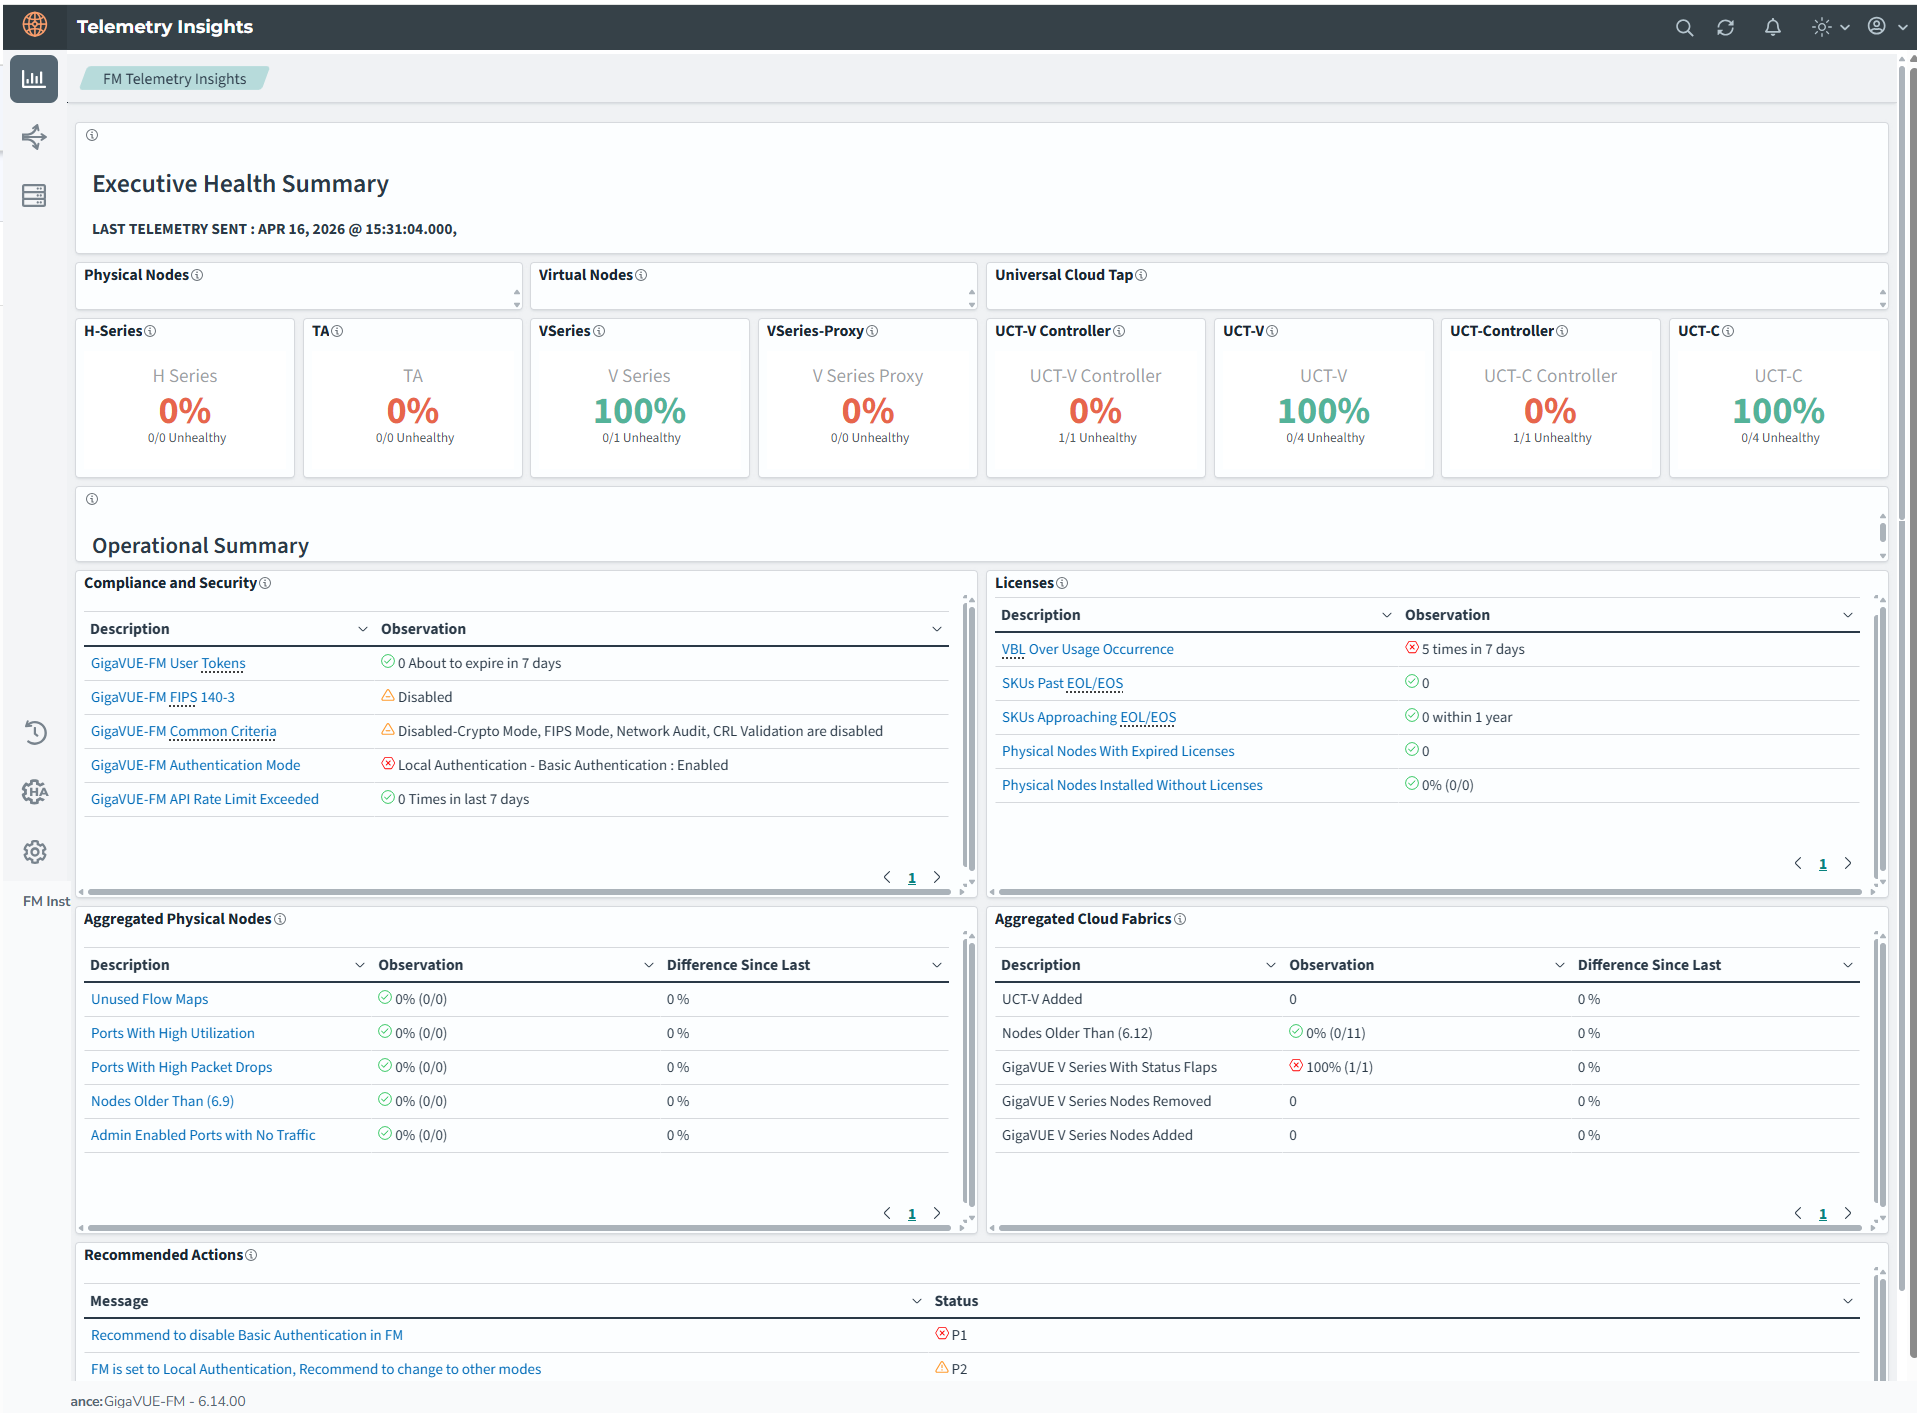Open the inventory server sidebar icon
This screenshot has width=1917, height=1413.
34,195
